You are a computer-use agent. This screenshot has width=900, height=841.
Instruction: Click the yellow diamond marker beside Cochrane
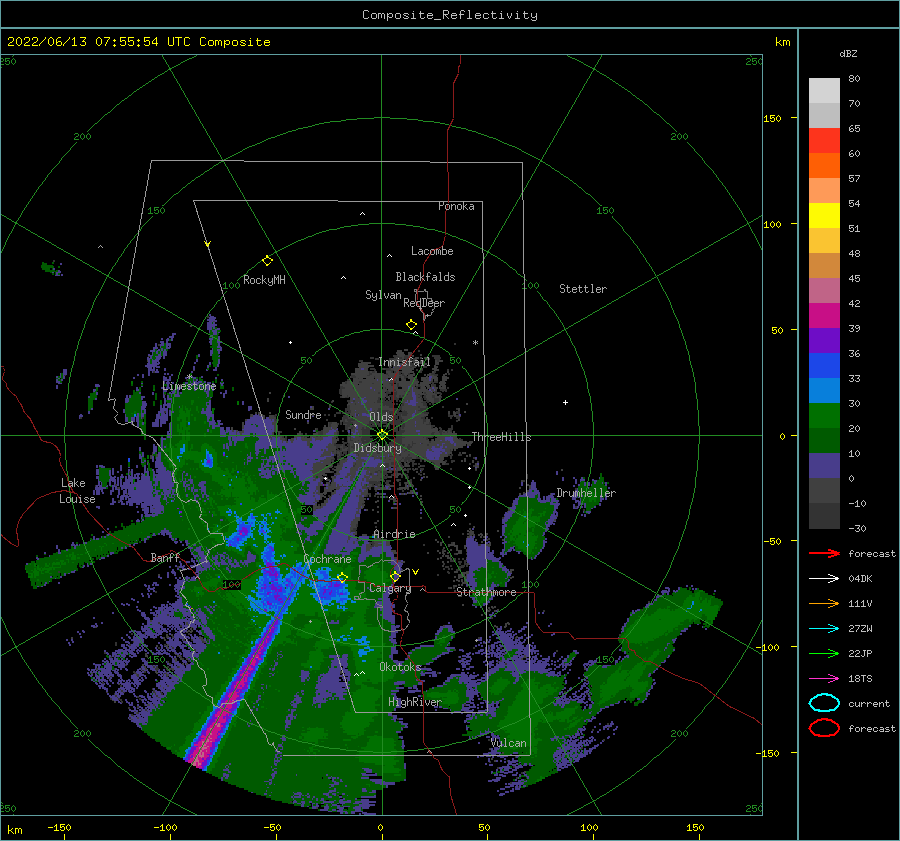click(342, 577)
